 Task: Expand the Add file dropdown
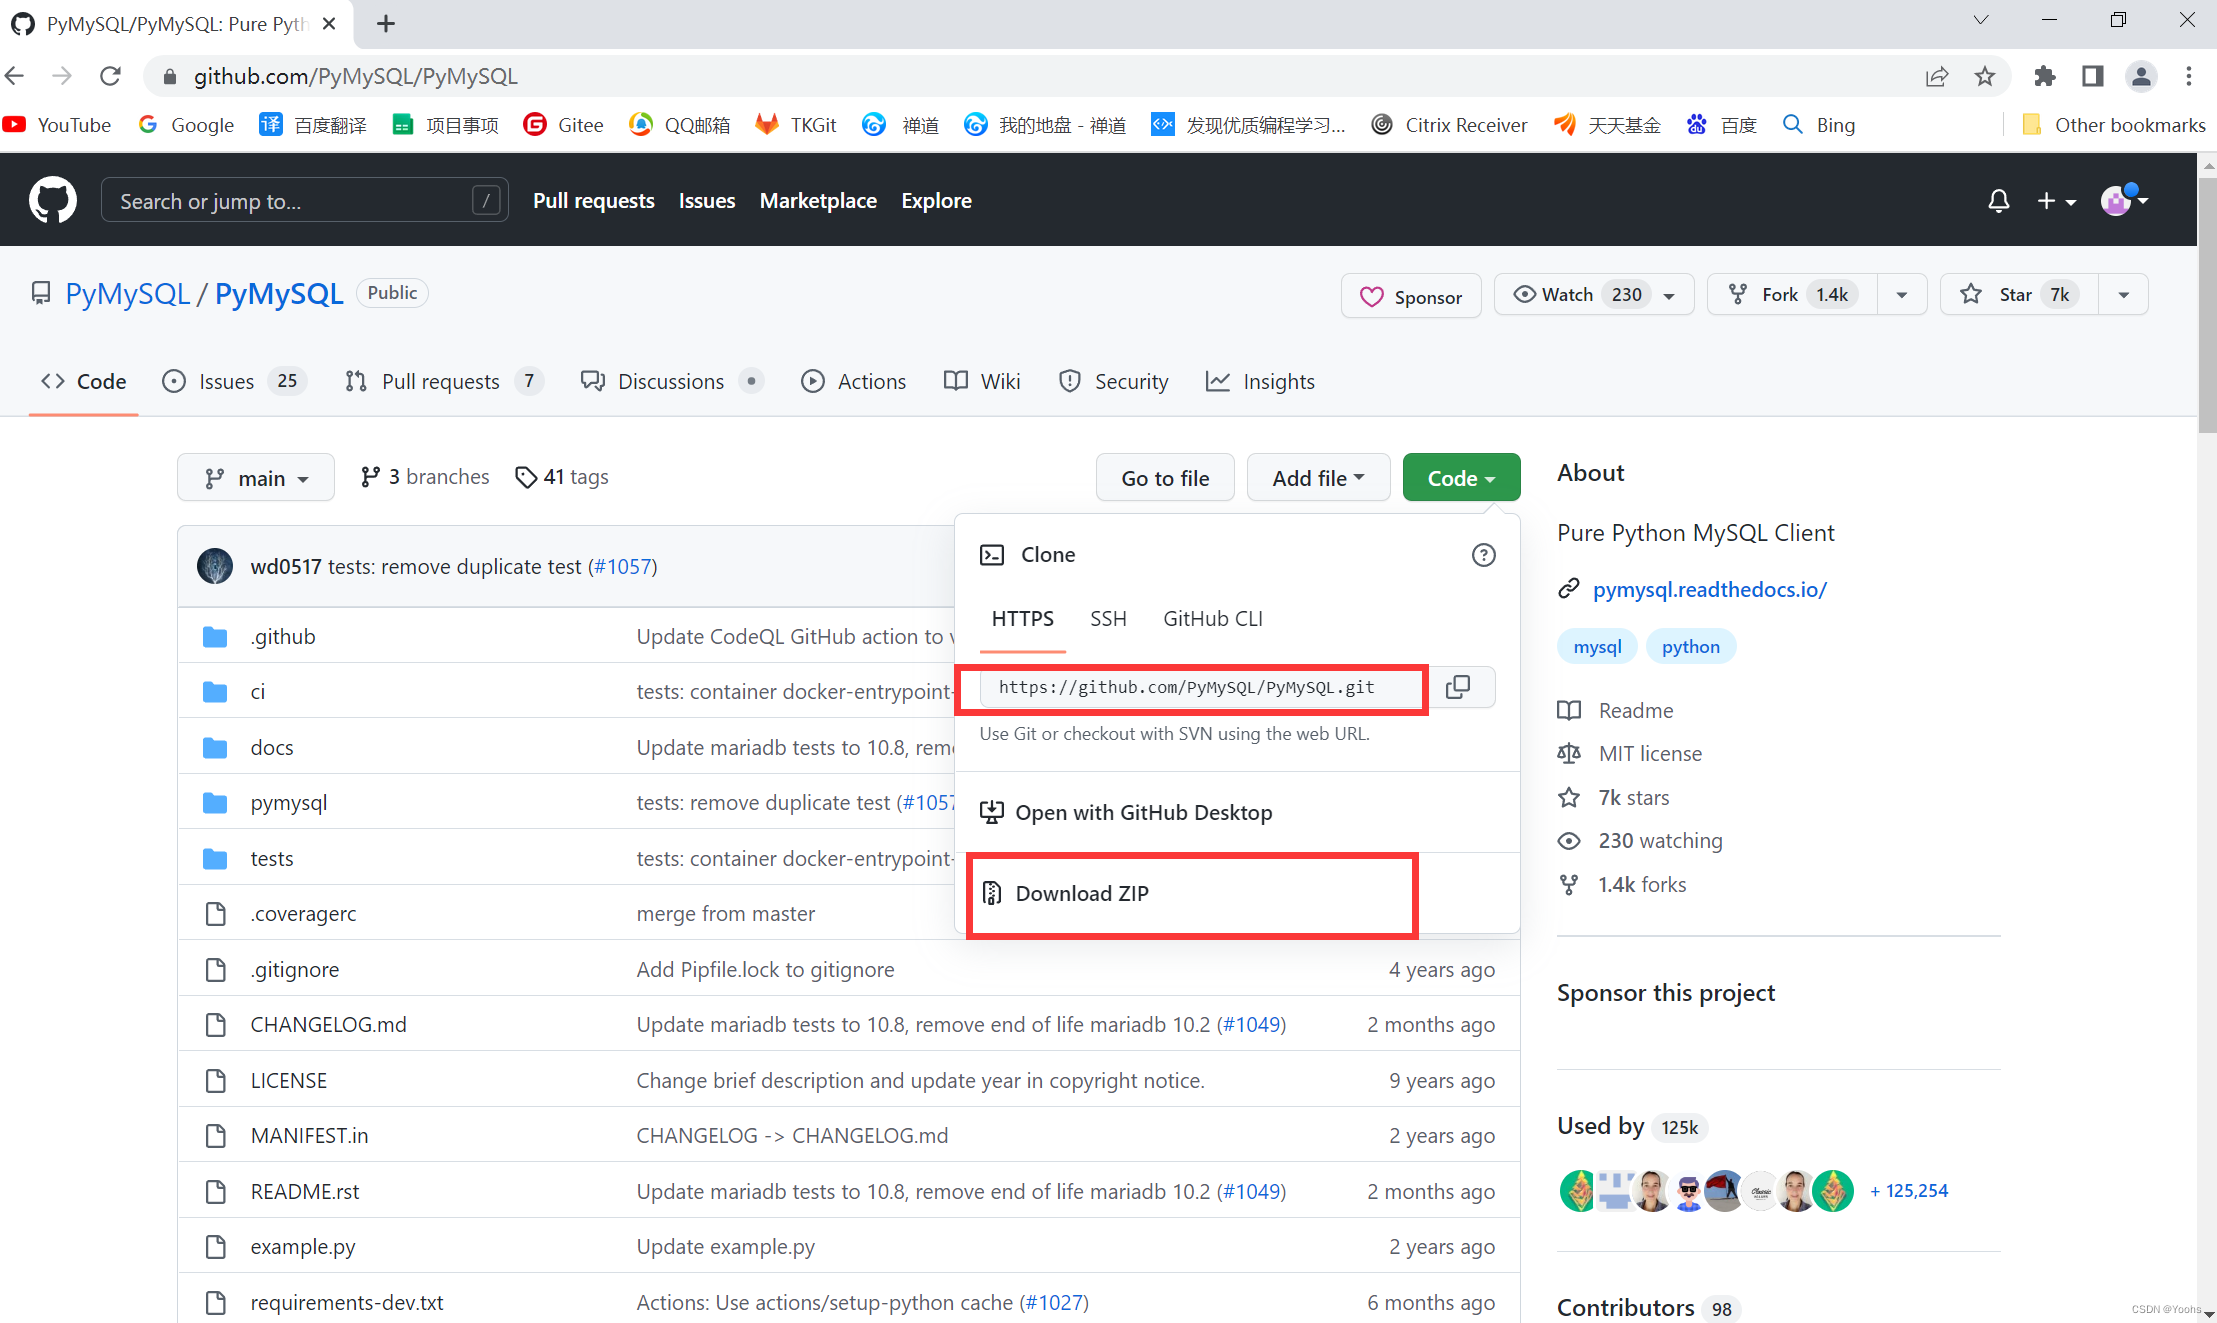point(1318,478)
